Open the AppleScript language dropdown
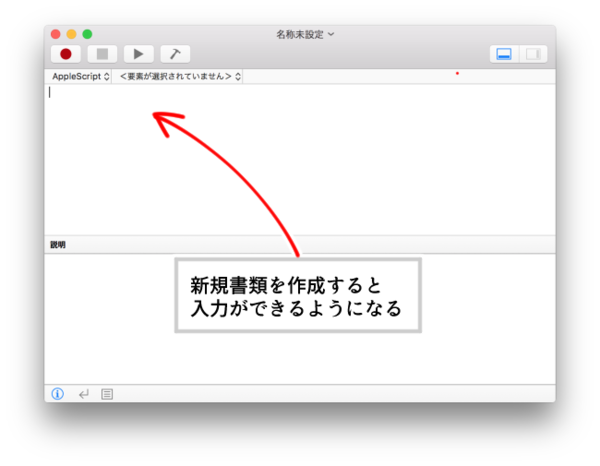Viewport: 600px width, 466px height. click(x=81, y=77)
